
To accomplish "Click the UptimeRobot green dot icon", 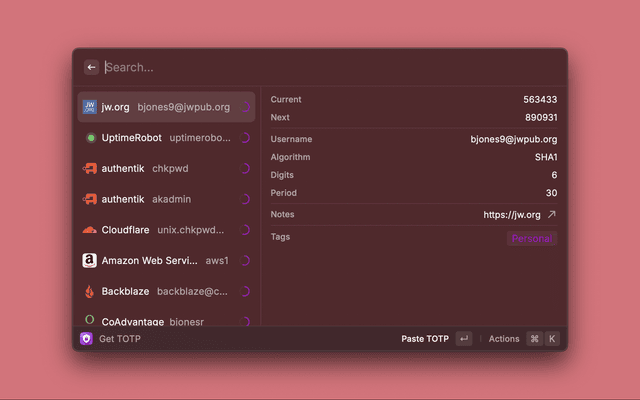I will click(x=90, y=138).
